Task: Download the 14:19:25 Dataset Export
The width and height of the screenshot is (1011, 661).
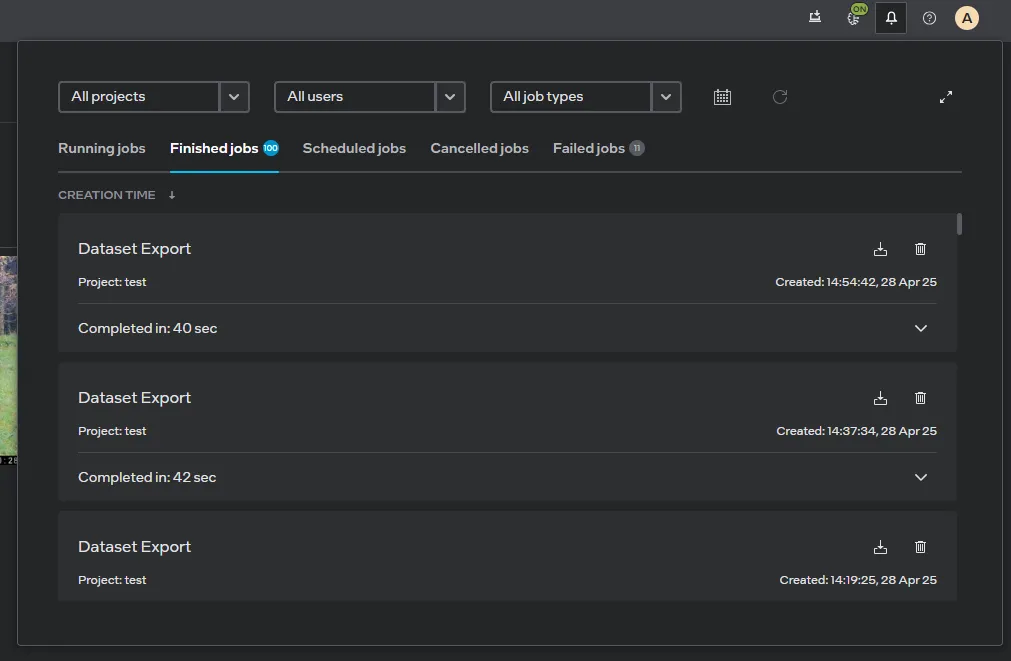Action: tap(880, 547)
